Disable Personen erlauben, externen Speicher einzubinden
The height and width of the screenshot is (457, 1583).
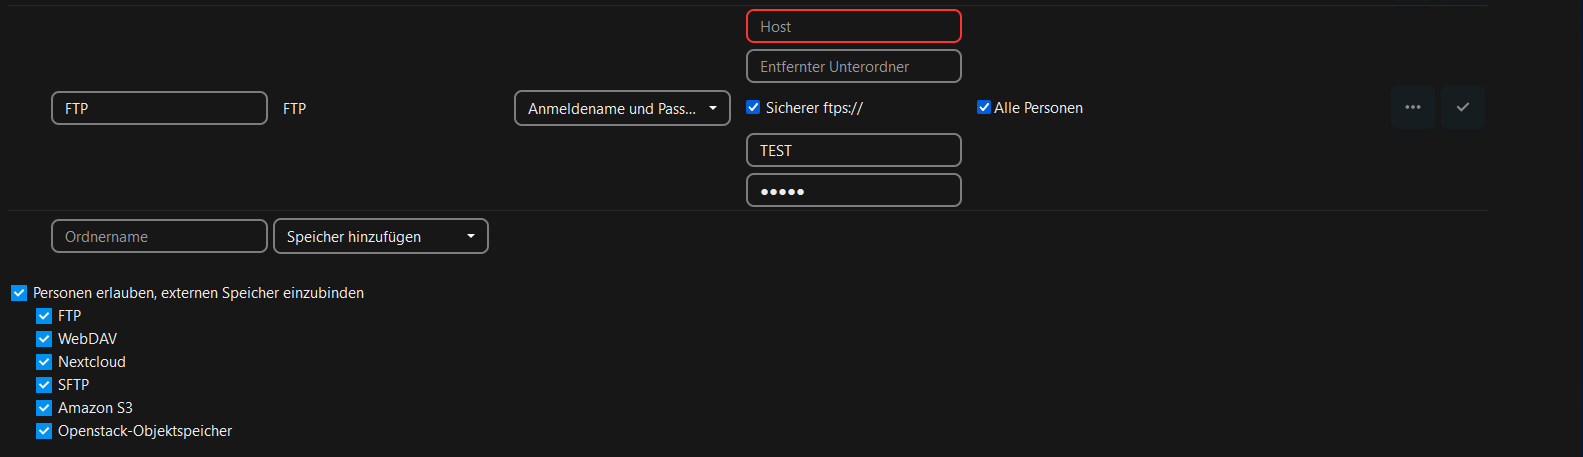tap(19, 293)
